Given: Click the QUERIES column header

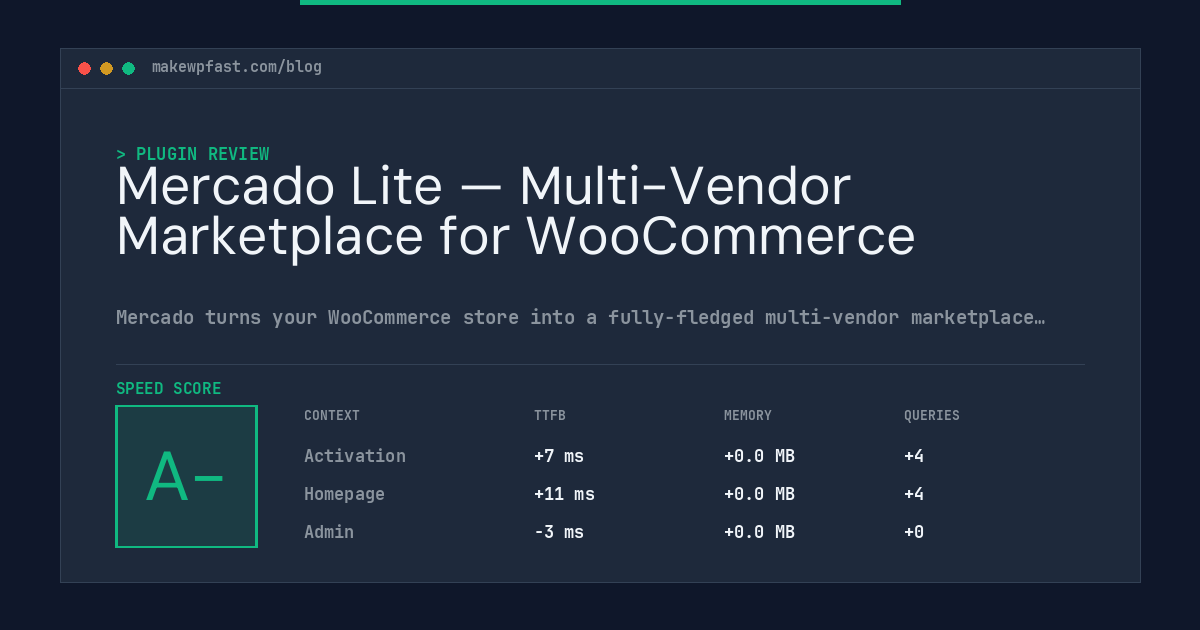Looking at the screenshot, I should pos(932,416).
